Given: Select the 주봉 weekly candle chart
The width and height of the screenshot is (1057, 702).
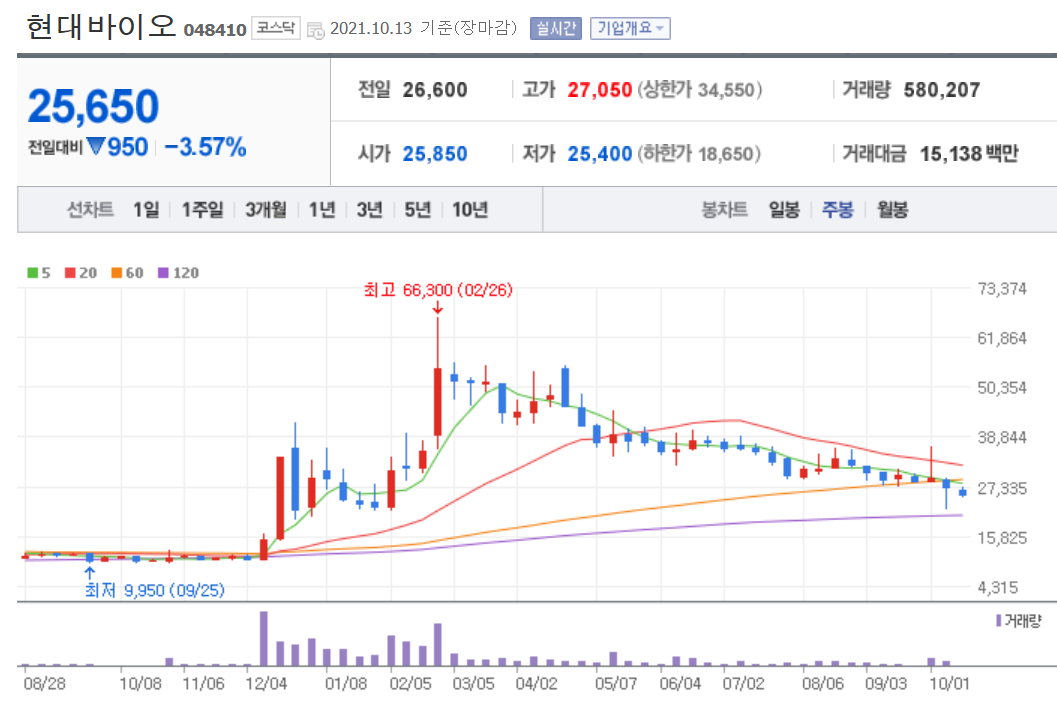Looking at the screenshot, I should (x=837, y=210).
